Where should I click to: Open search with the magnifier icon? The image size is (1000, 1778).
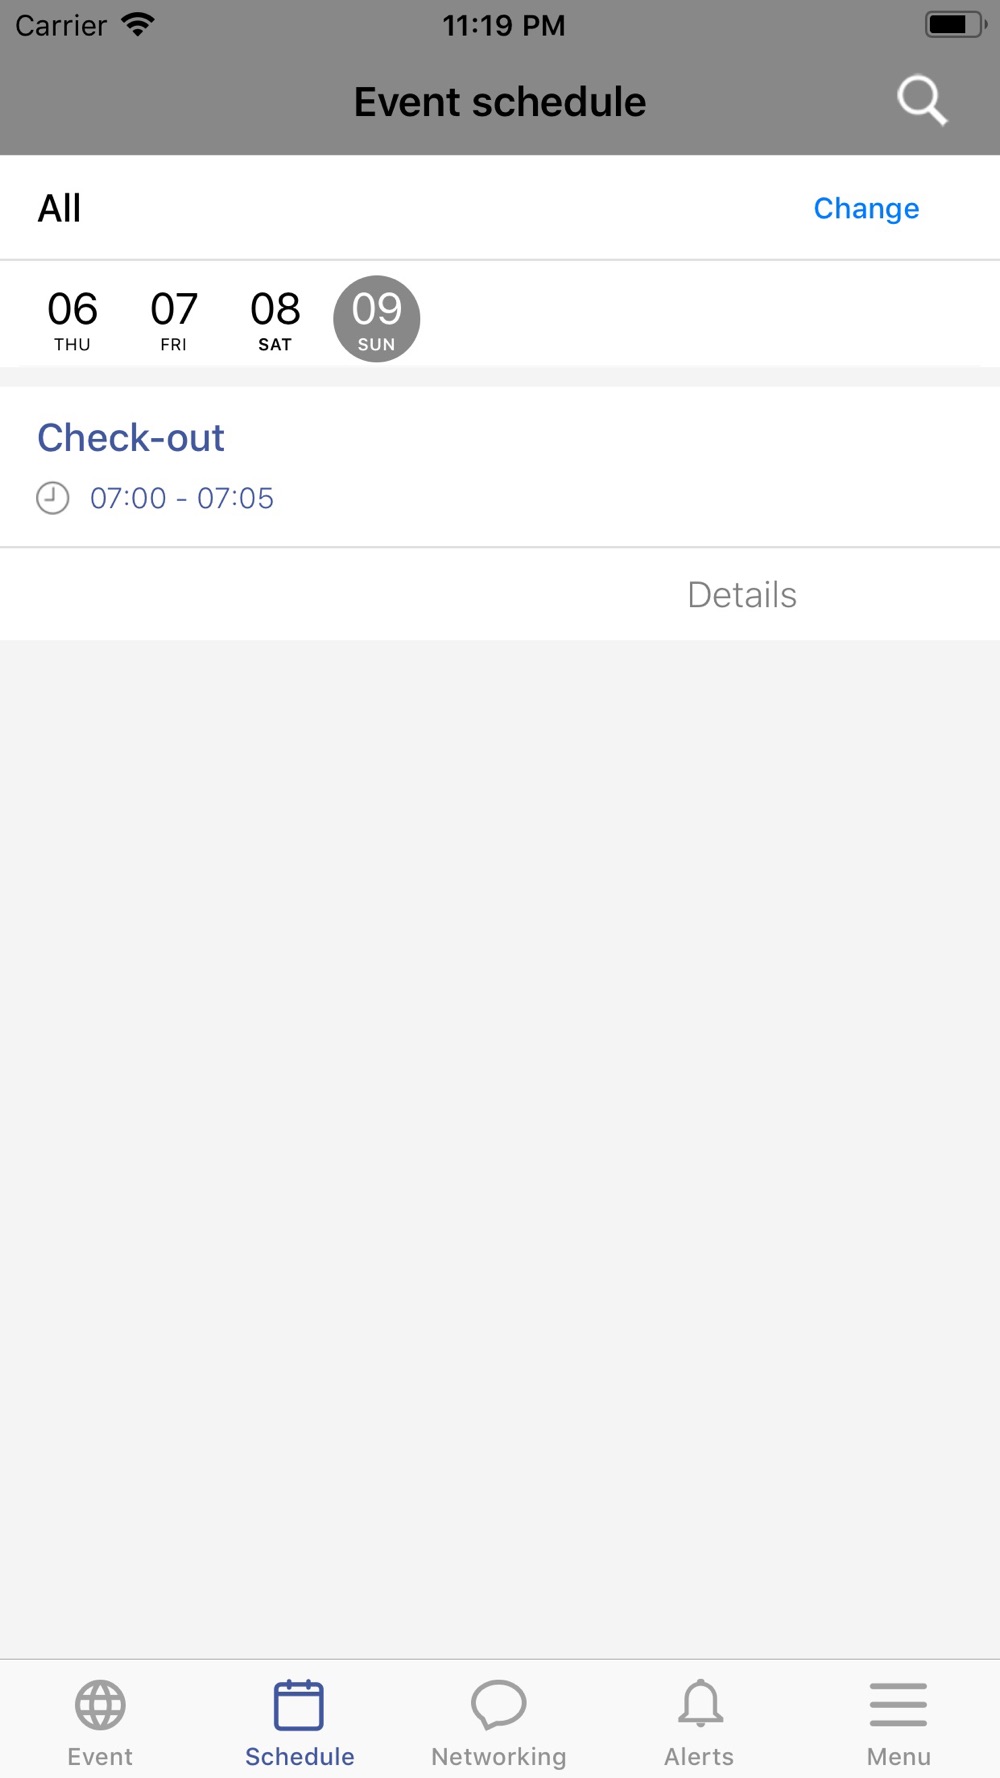(921, 101)
